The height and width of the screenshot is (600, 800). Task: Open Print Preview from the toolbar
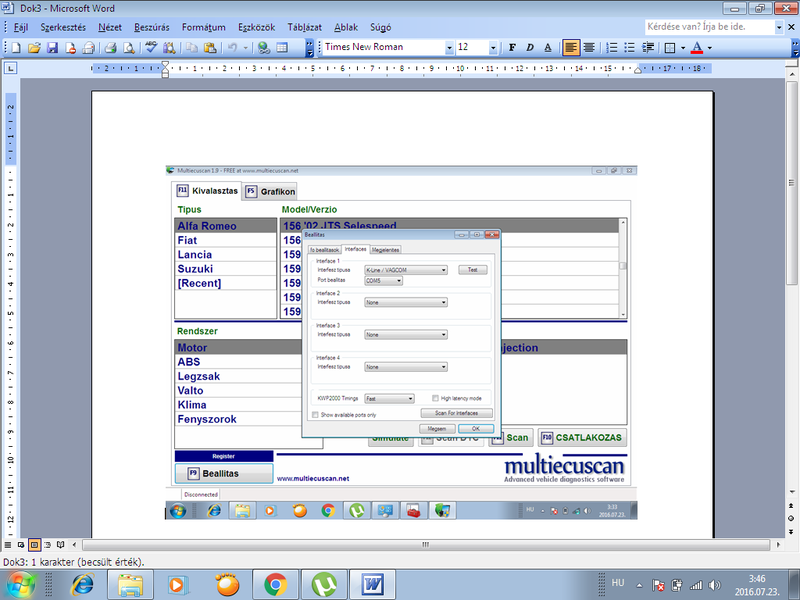129,48
